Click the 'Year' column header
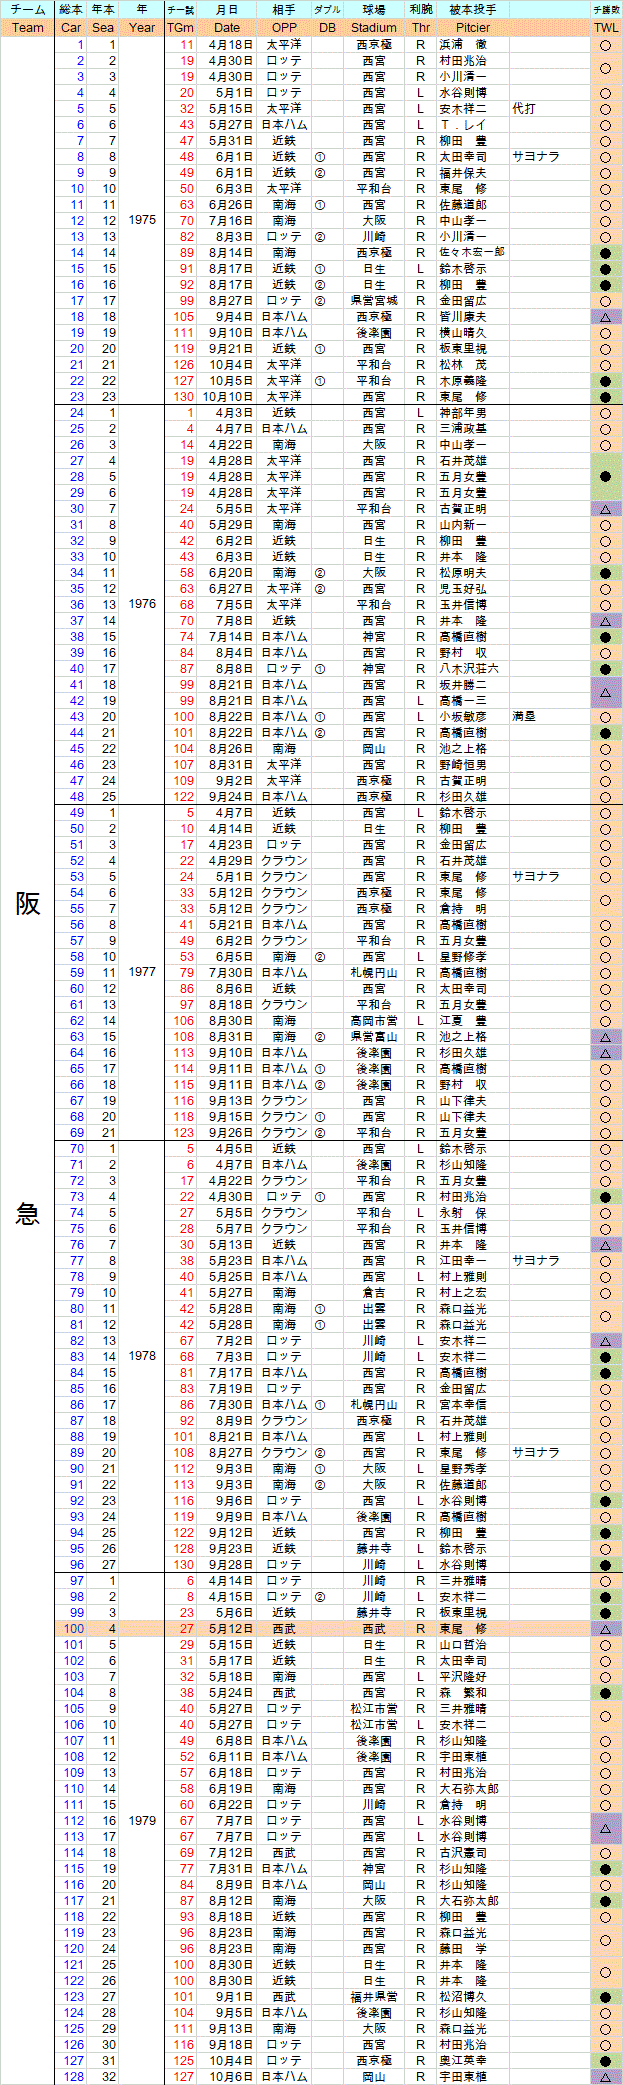 coord(143,28)
